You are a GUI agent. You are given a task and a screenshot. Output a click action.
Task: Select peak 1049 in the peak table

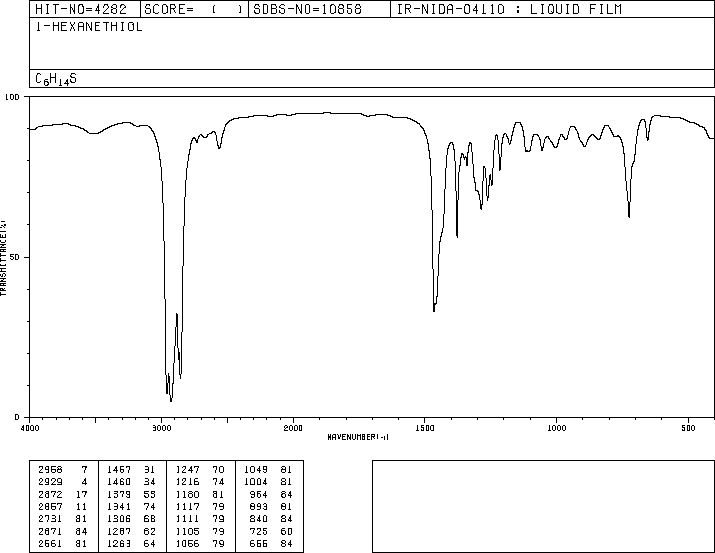coord(256,470)
